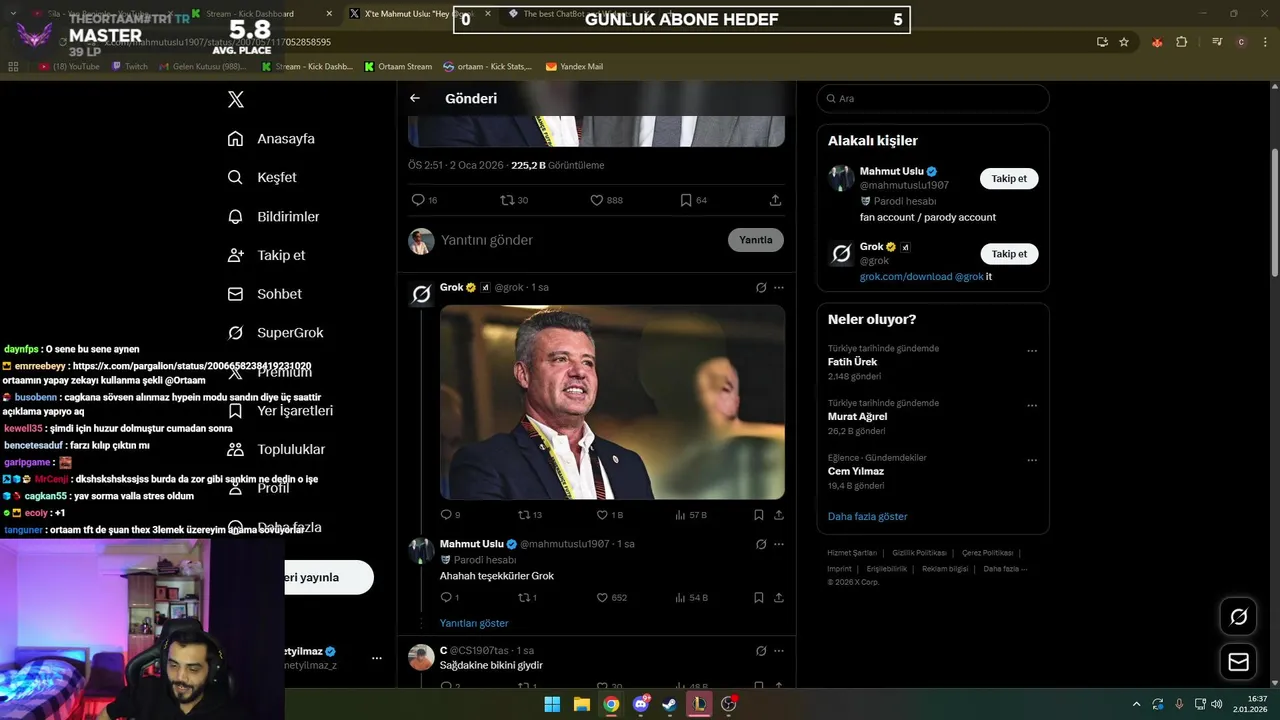The image size is (1280, 720).
Task: Click the X logo in the sidebar
Action: pos(236,99)
